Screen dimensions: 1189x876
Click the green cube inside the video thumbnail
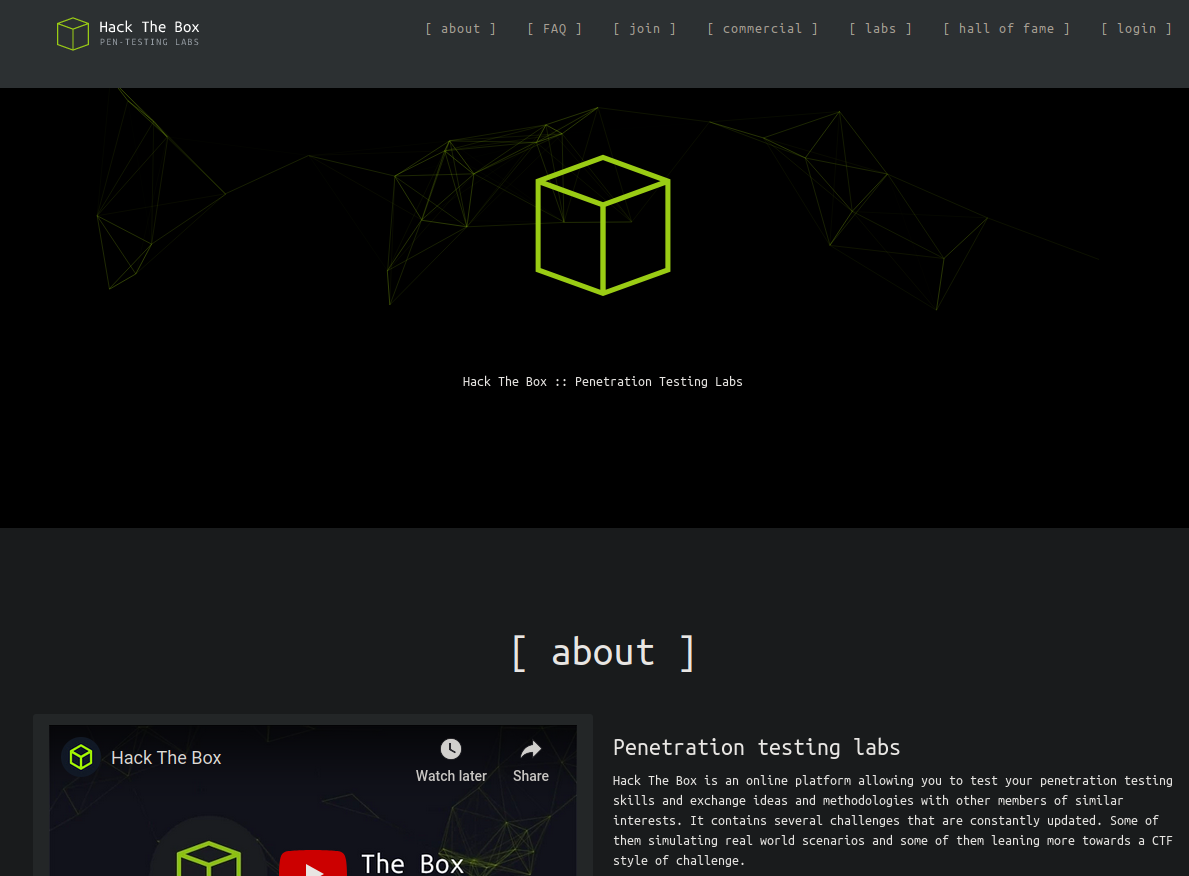pyautogui.click(x=209, y=859)
